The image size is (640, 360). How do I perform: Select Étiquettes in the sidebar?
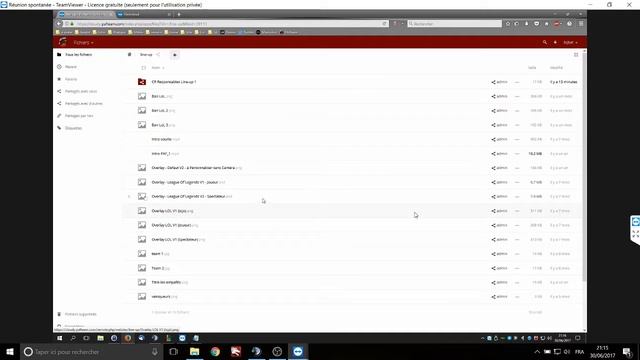[x=73, y=128]
